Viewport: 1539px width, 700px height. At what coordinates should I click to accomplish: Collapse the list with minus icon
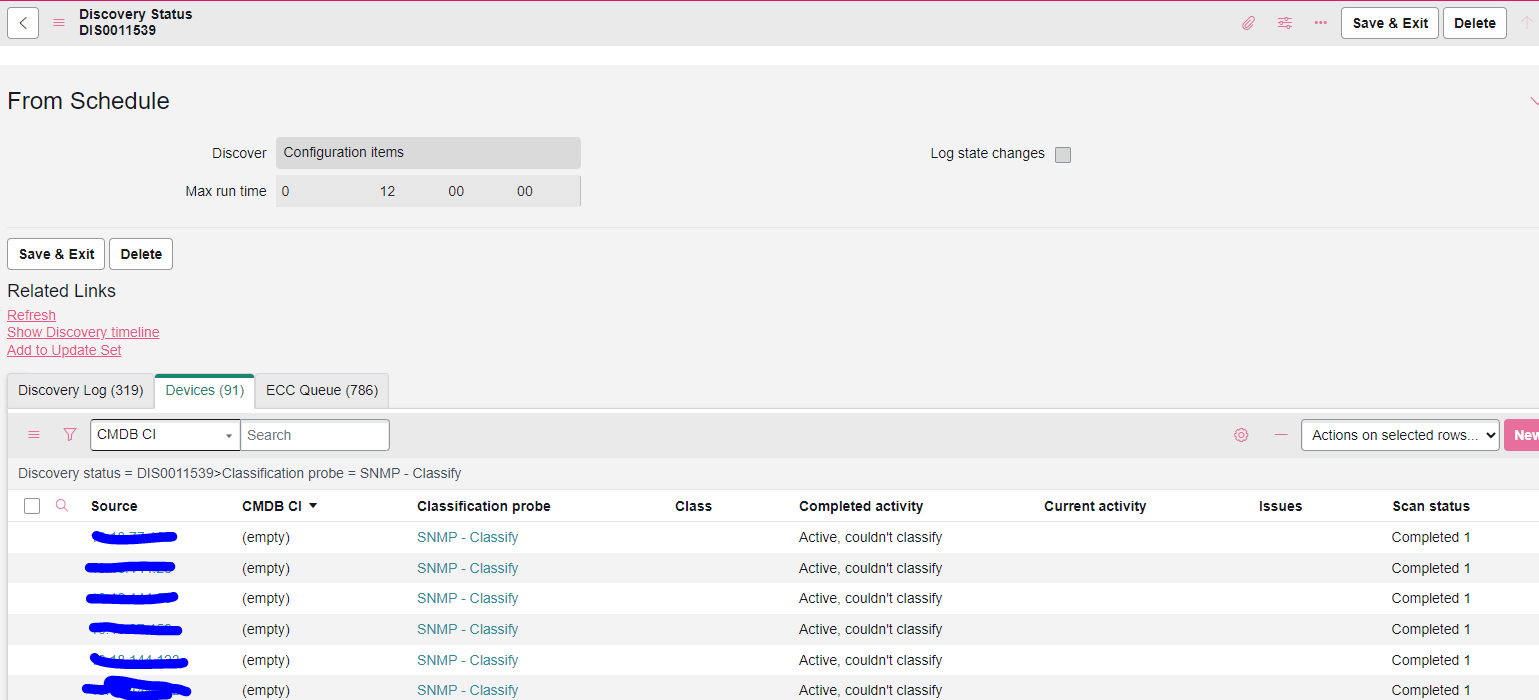[x=1281, y=435]
